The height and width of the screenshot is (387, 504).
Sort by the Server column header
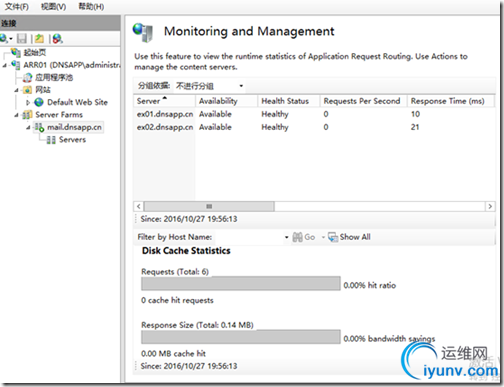click(x=165, y=101)
